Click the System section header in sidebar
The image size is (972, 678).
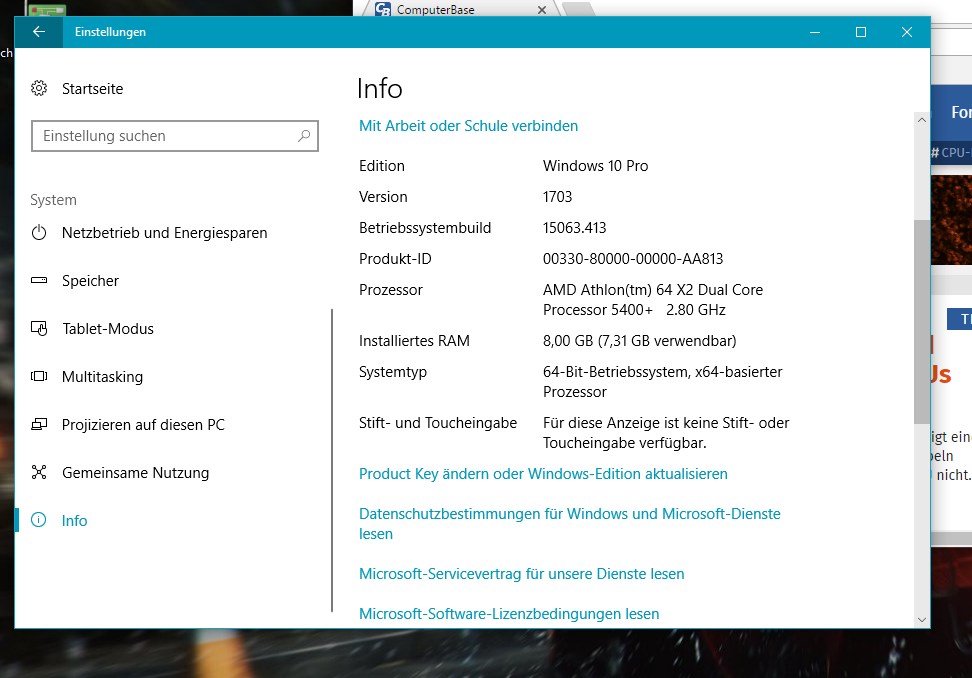pyautogui.click(x=53, y=200)
